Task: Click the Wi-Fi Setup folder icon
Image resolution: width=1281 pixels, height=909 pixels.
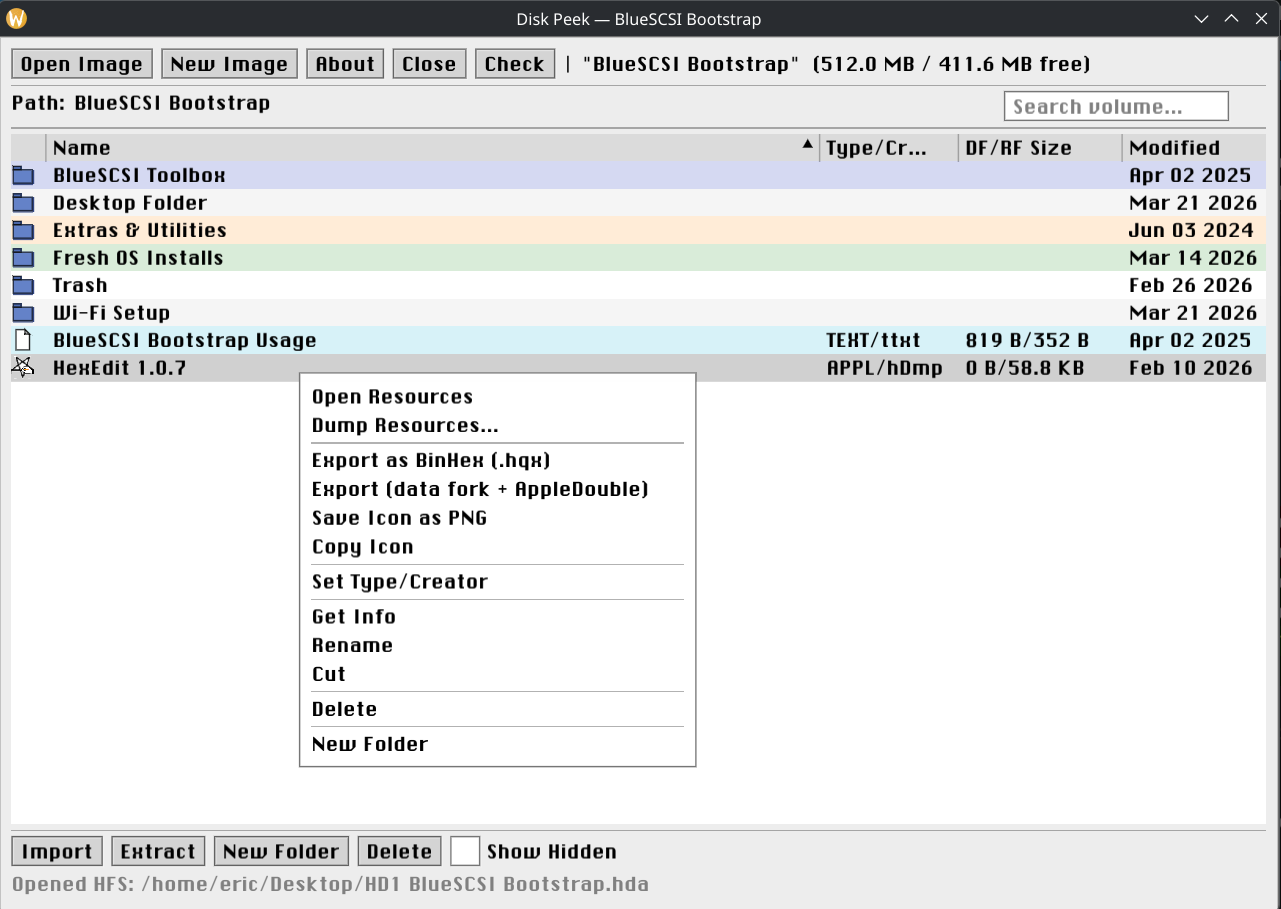Action: pyautogui.click(x=22, y=312)
